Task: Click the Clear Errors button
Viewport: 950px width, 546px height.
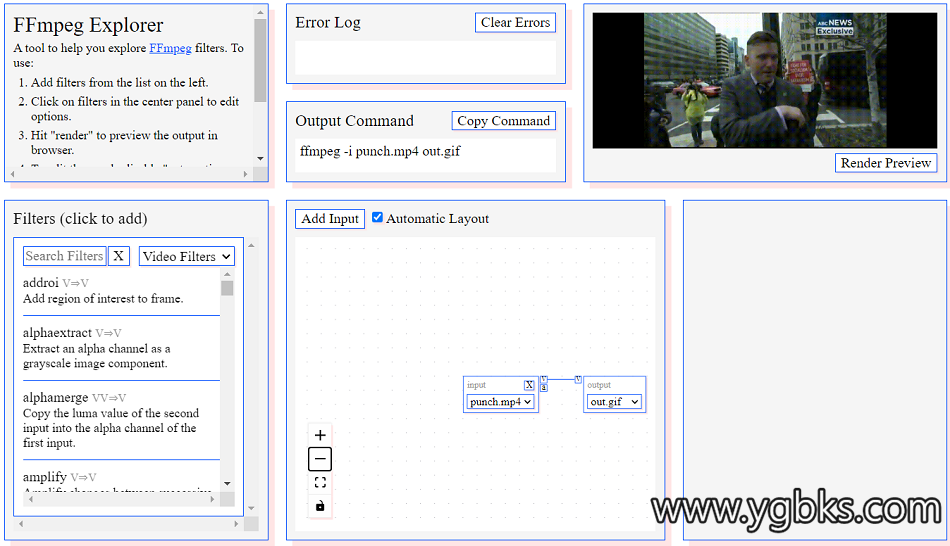Action: (x=515, y=22)
